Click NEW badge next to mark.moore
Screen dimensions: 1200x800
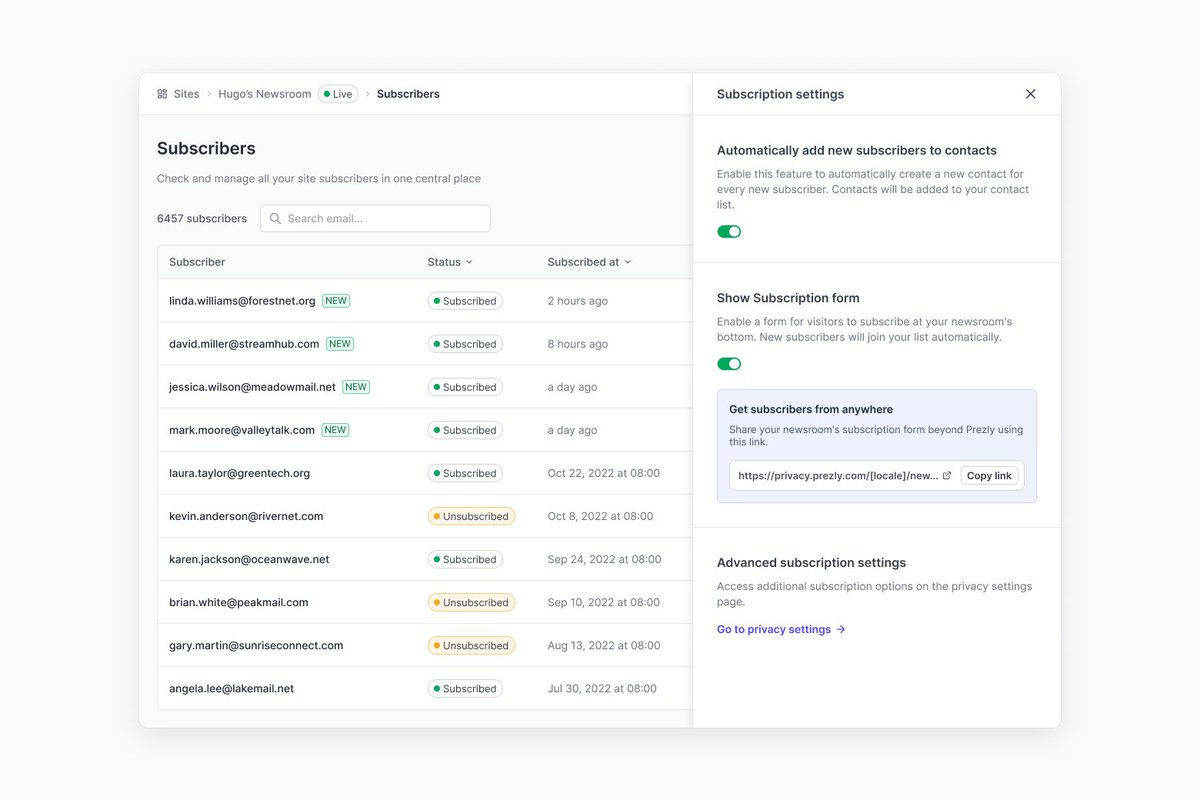(335, 430)
